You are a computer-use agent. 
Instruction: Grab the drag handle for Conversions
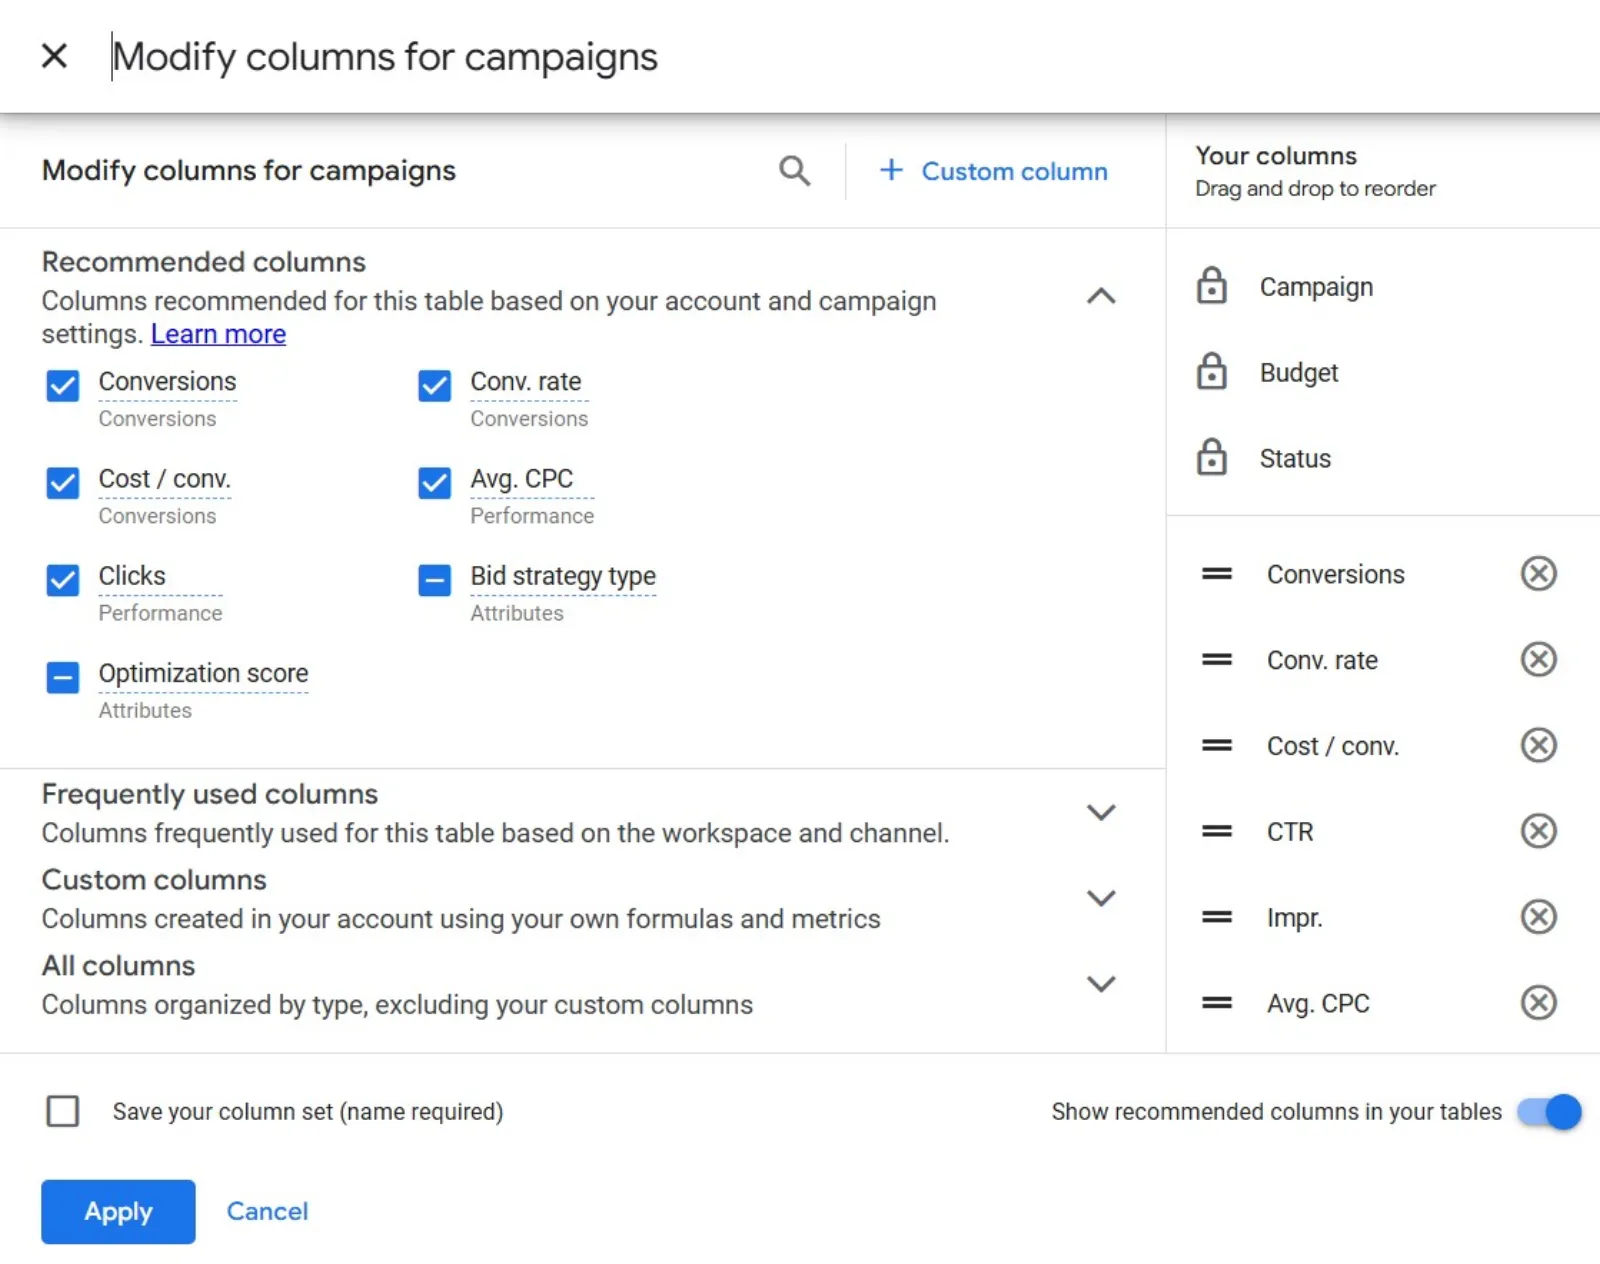click(1217, 574)
